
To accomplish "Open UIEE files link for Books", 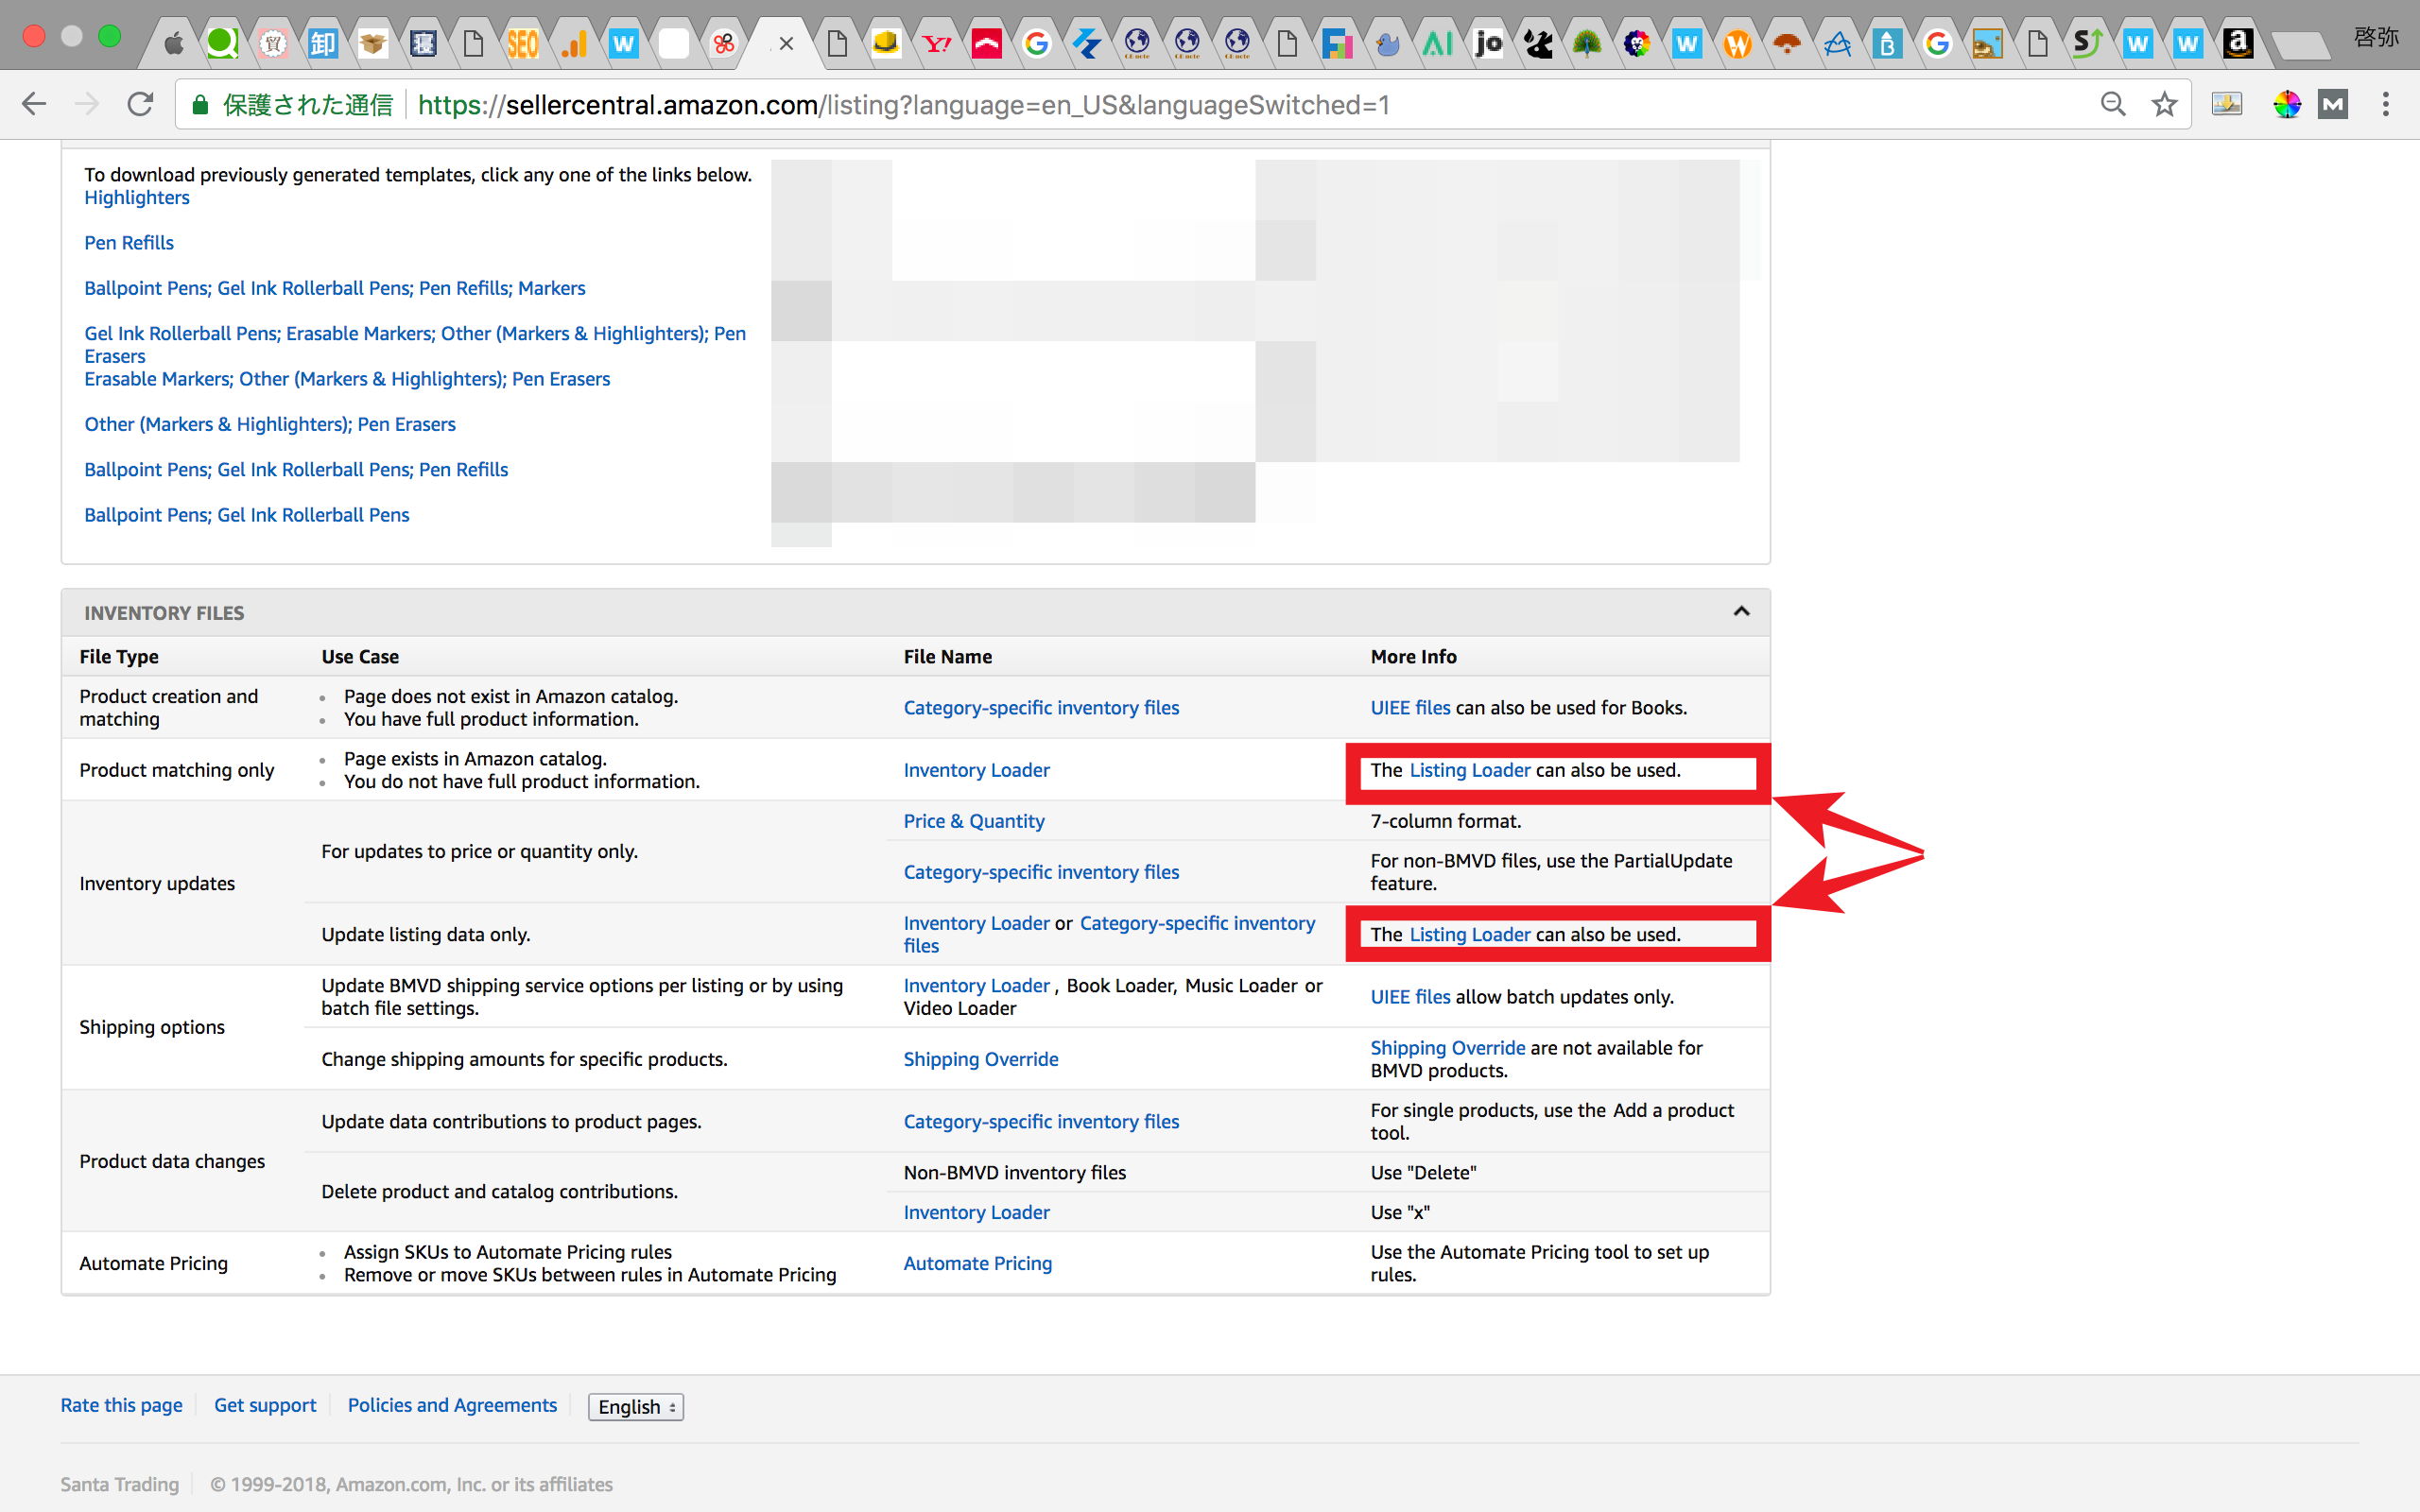I will pos(1410,707).
